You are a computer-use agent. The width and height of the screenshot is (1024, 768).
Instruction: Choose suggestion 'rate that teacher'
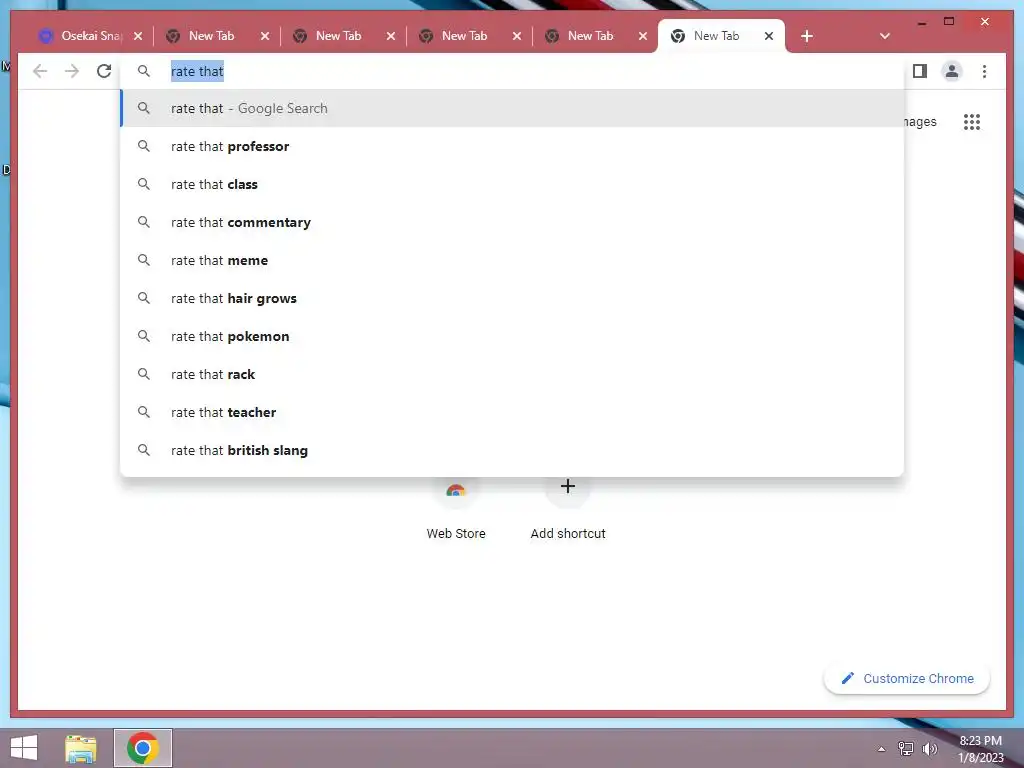pos(512,412)
